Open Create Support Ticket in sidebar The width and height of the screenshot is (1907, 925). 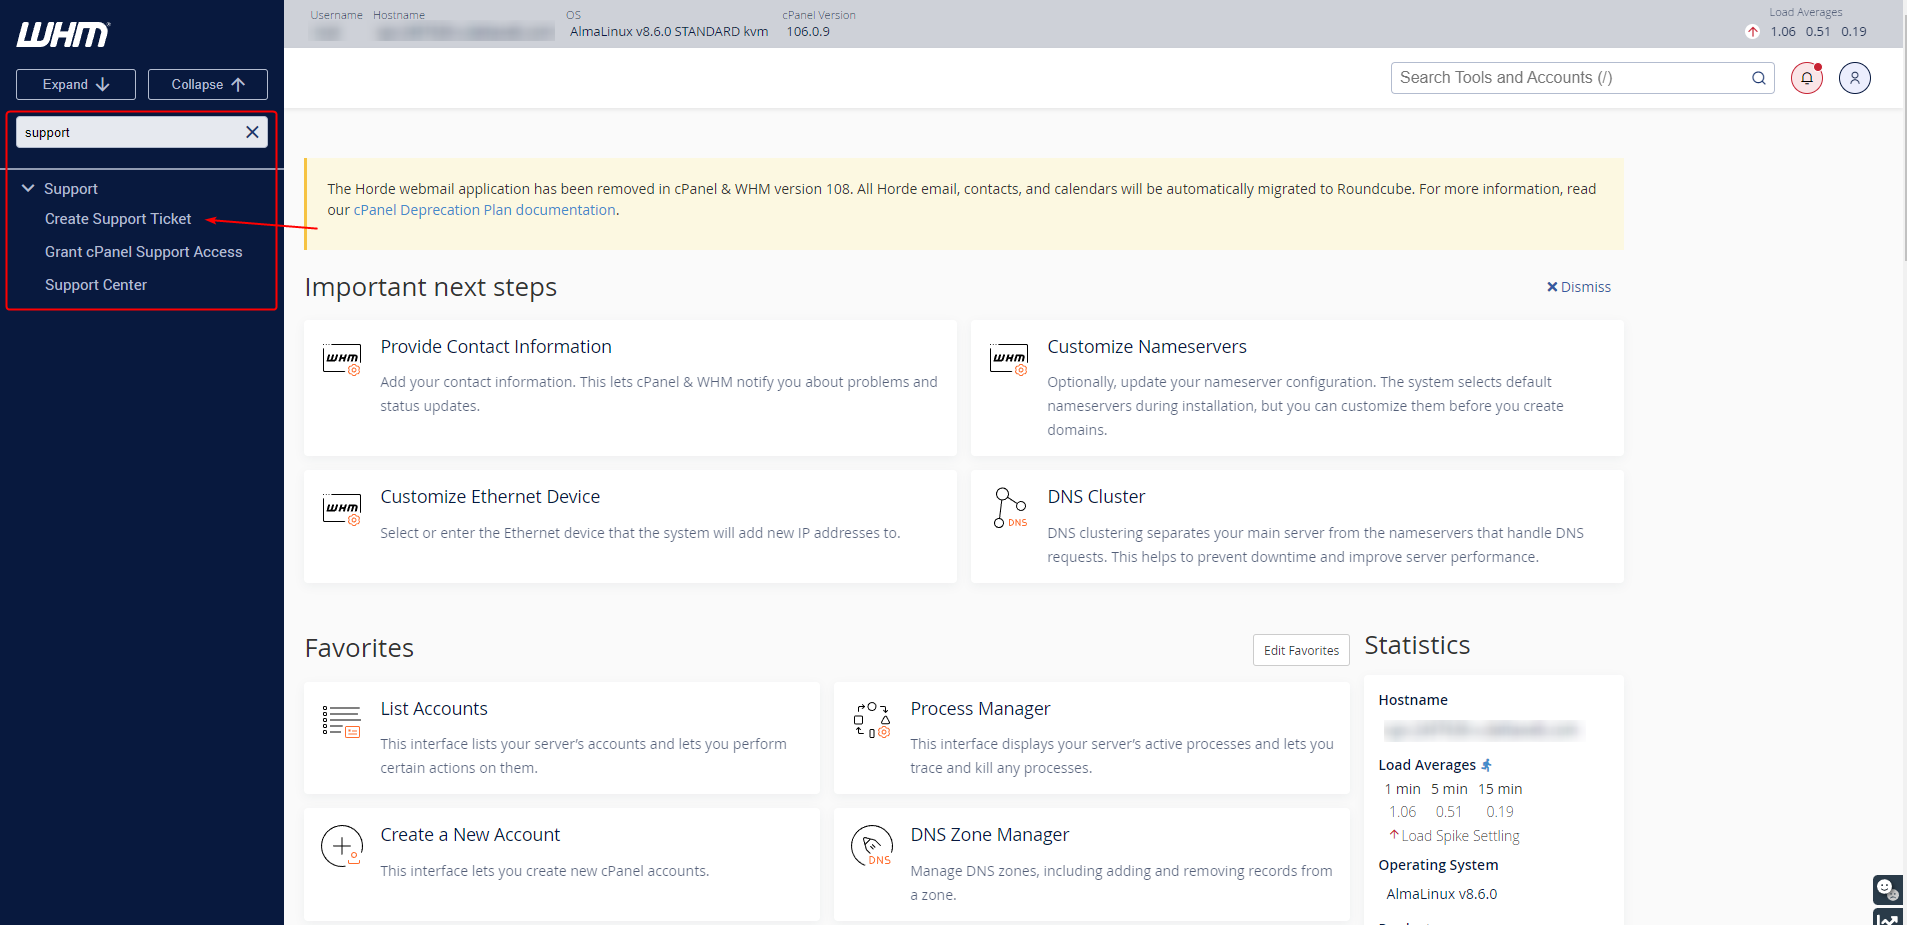click(118, 219)
